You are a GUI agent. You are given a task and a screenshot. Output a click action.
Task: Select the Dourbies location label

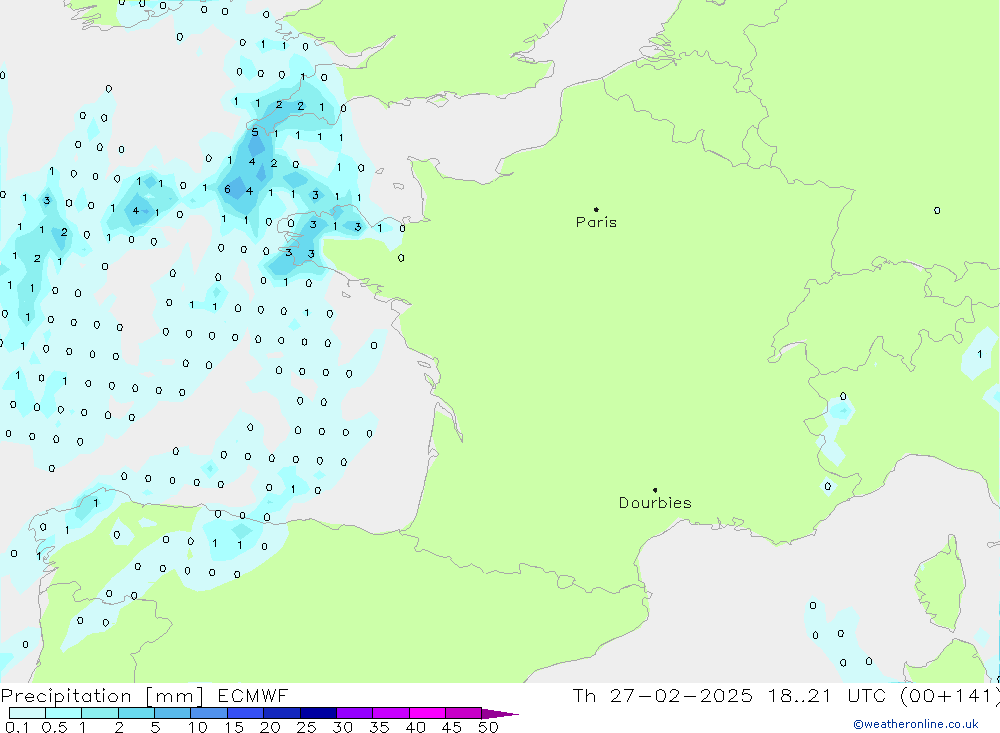pos(655,503)
